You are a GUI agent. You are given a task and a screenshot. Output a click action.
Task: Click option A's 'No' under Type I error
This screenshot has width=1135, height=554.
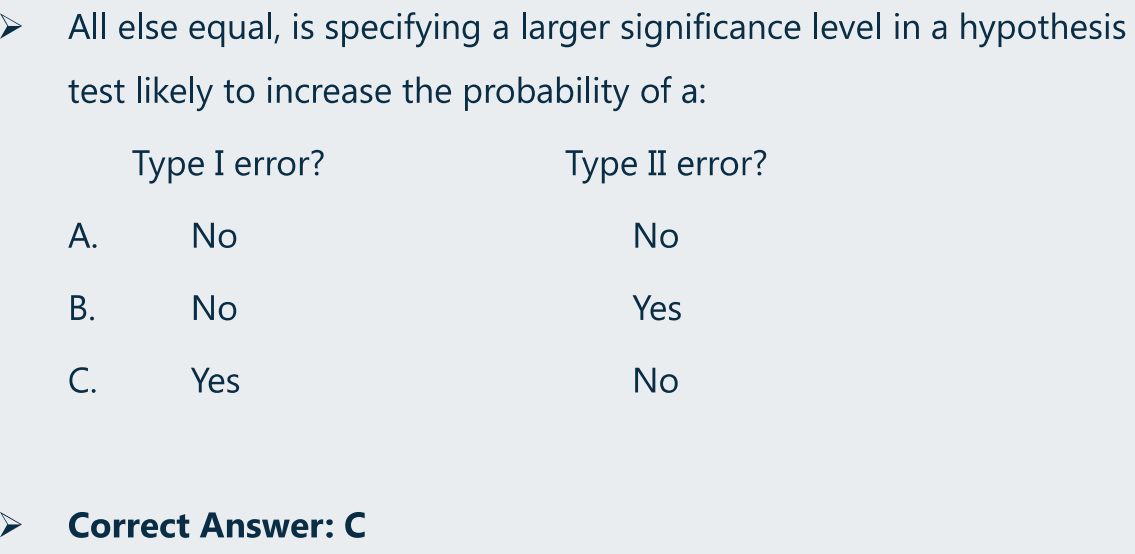pos(214,236)
